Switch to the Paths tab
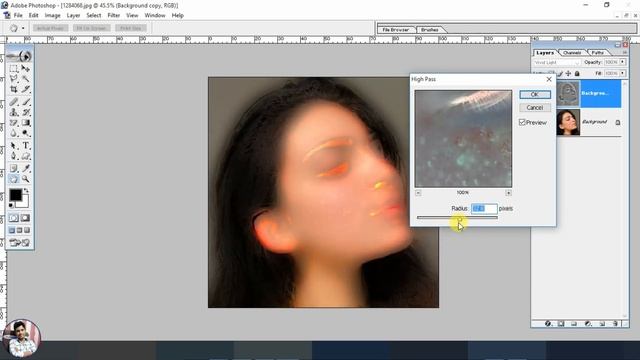The height and width of the screenshot is (360, 640). pos(598,53)
